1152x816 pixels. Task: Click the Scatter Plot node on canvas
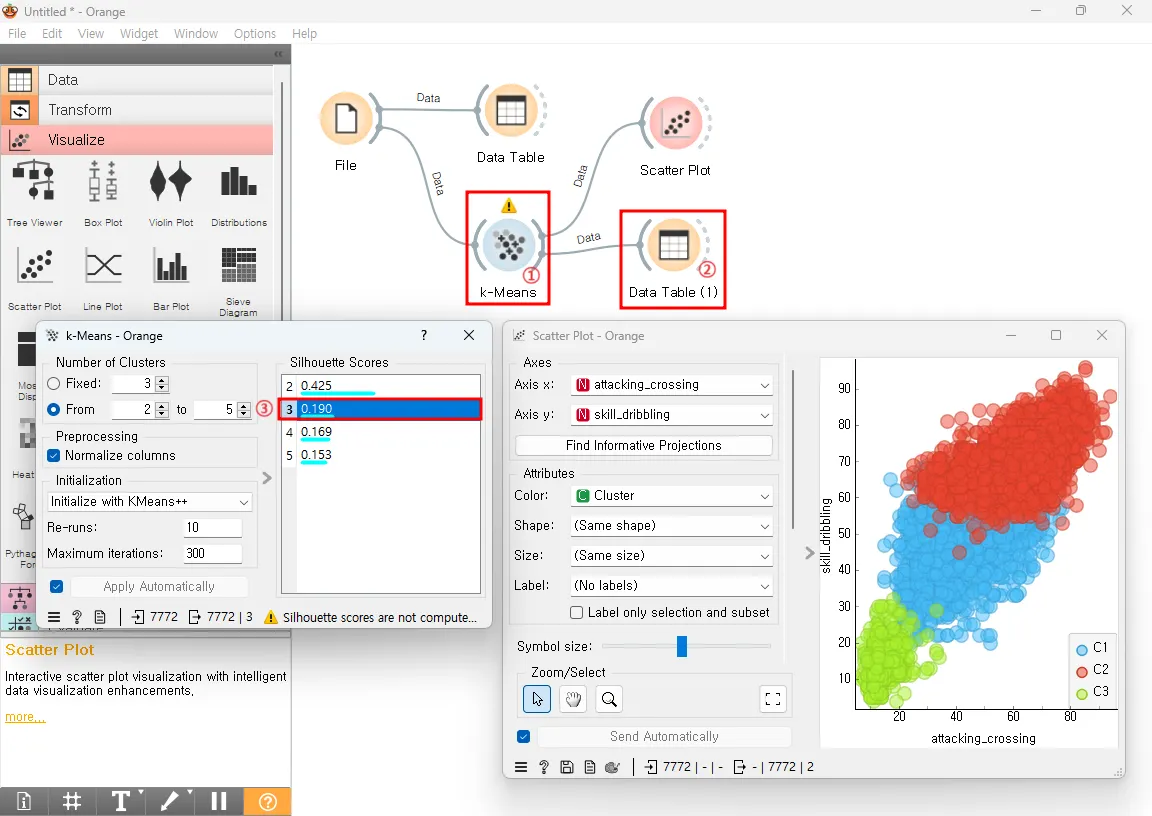coord(675,123)
